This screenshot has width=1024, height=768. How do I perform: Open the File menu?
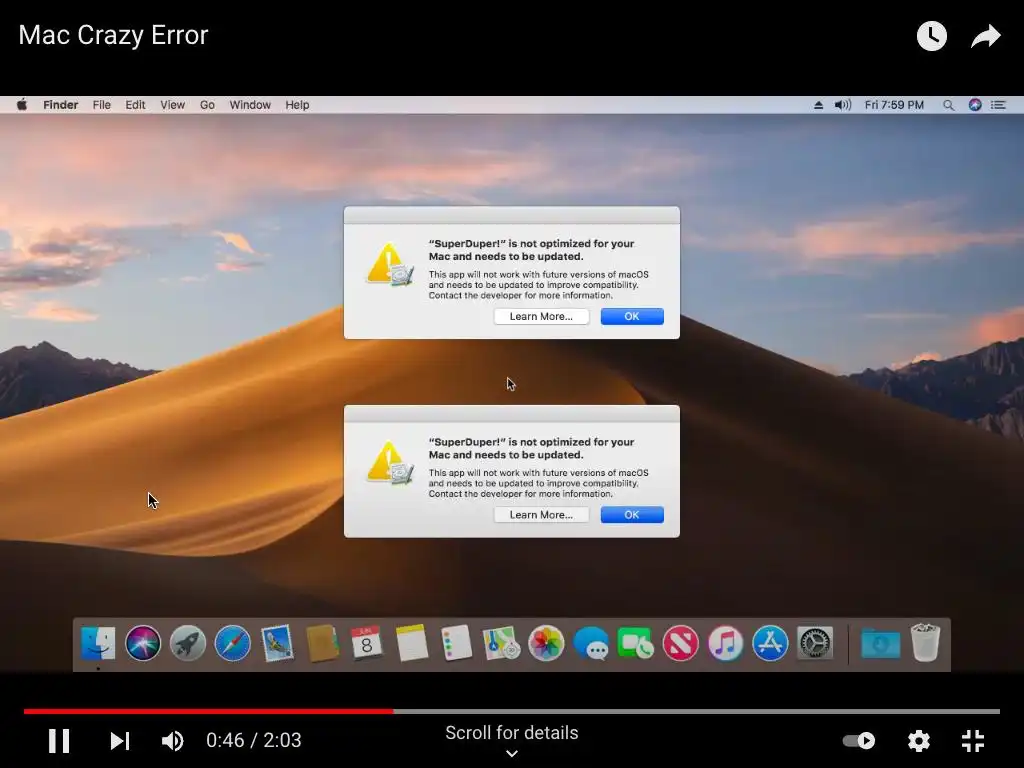tap(101, 104)
